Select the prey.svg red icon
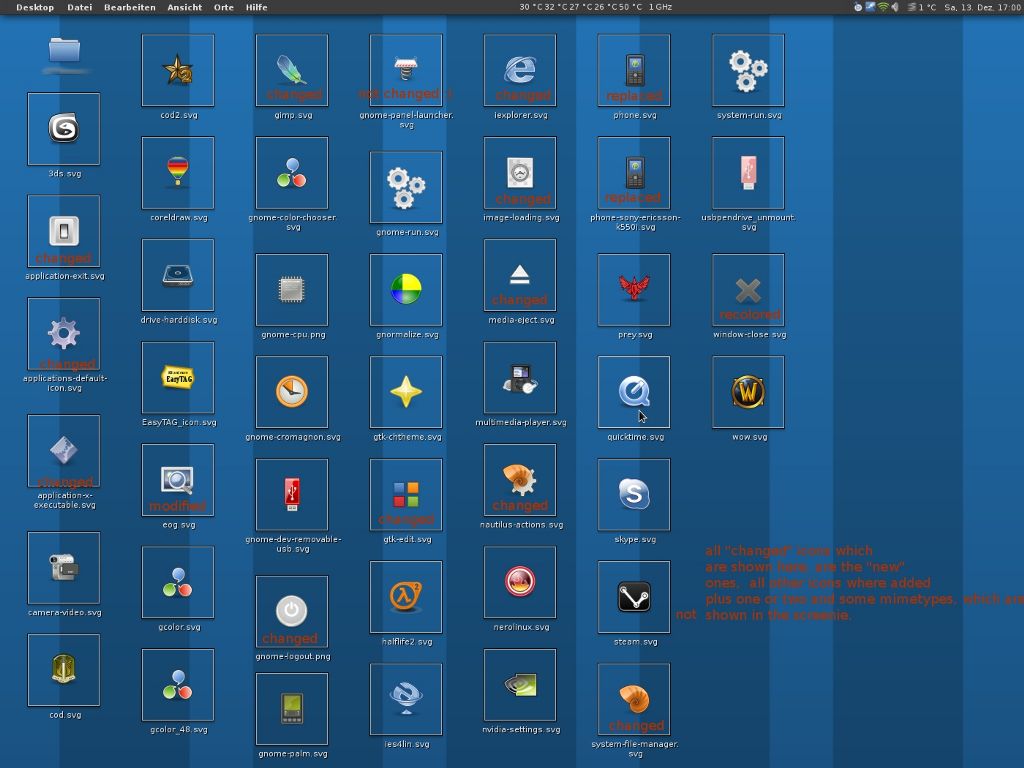Image resolution: width=1024 pixels, height=768 pixels. [x=633, y=290]
